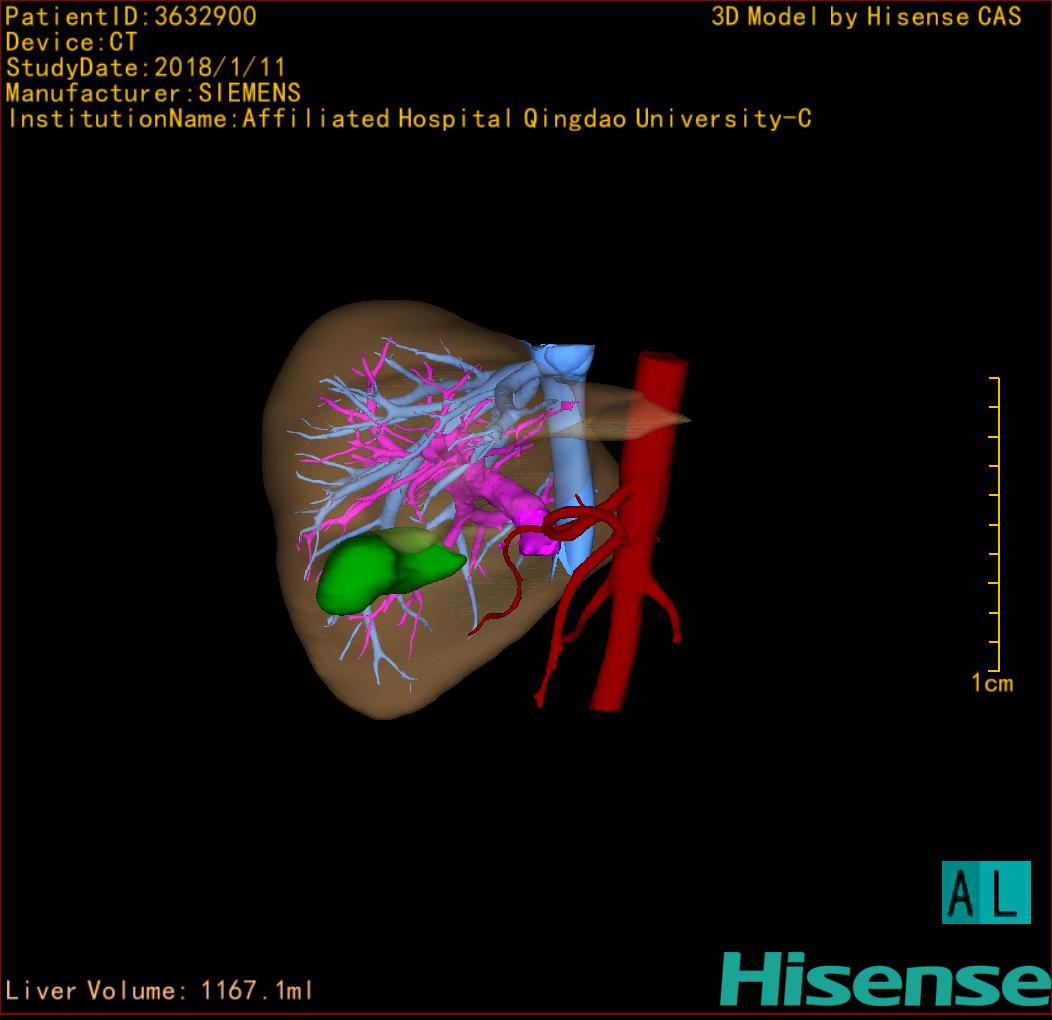Click the Manufacturer:SIEMENS label
The height and width of the screenshot is (1020, 1052).
pos(153,93)
